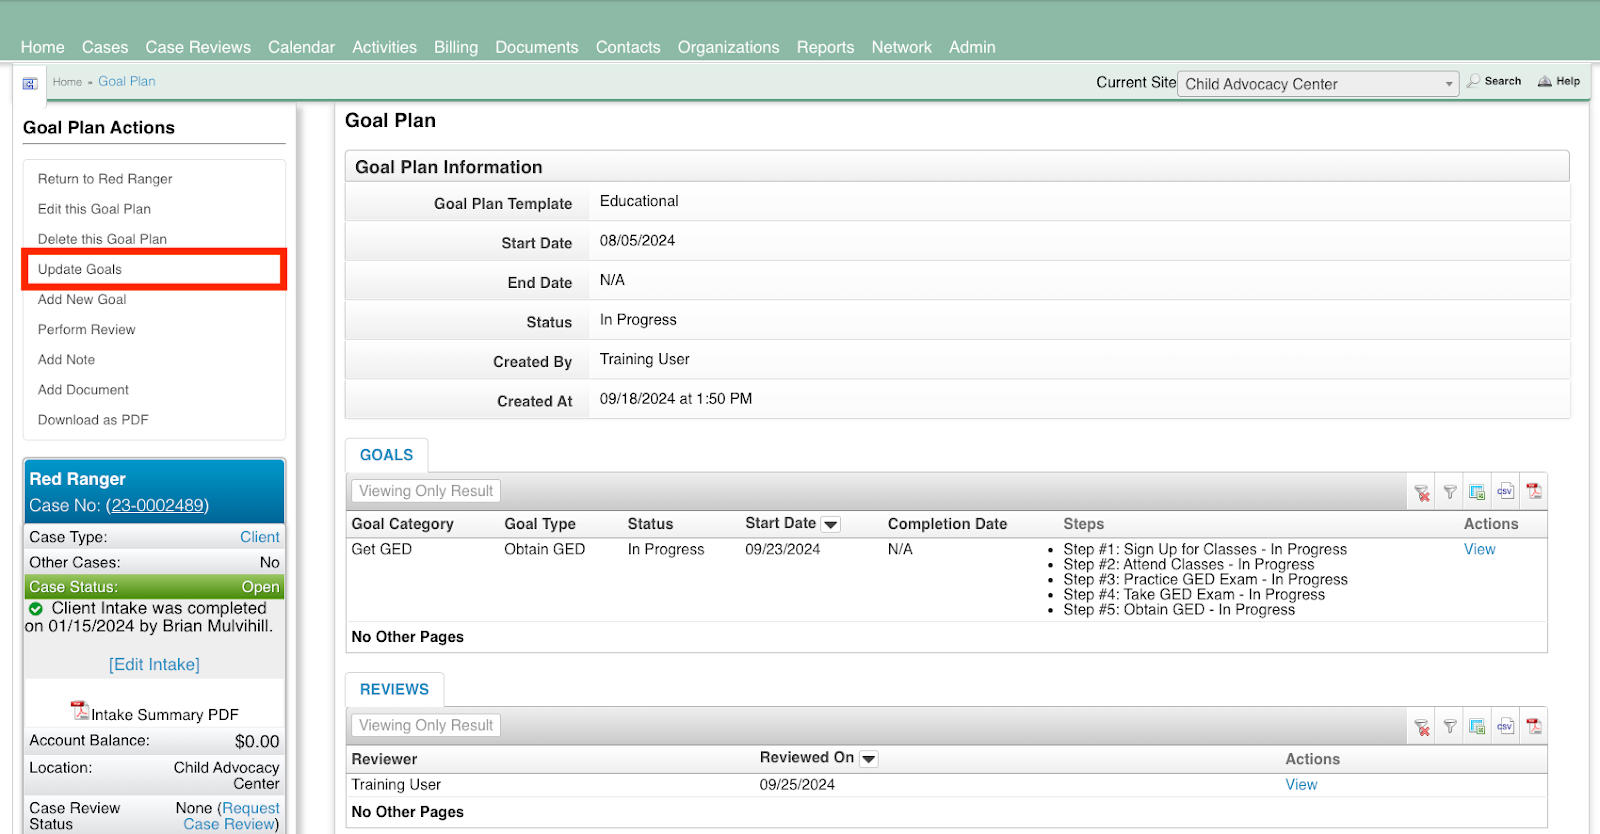1600x834 pixels.
Task: Click Return to Red Ranger
Action: pyautogui.click(x=105, y=179)
